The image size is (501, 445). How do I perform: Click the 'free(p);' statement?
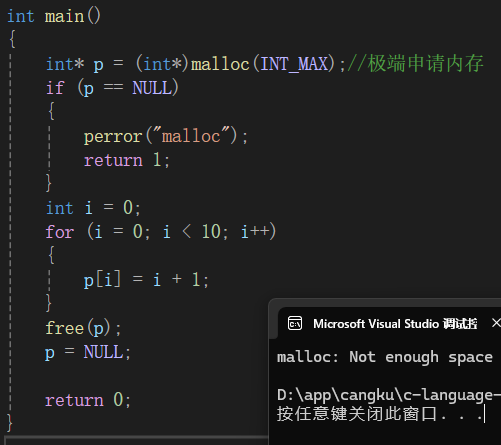pos(83,327)
